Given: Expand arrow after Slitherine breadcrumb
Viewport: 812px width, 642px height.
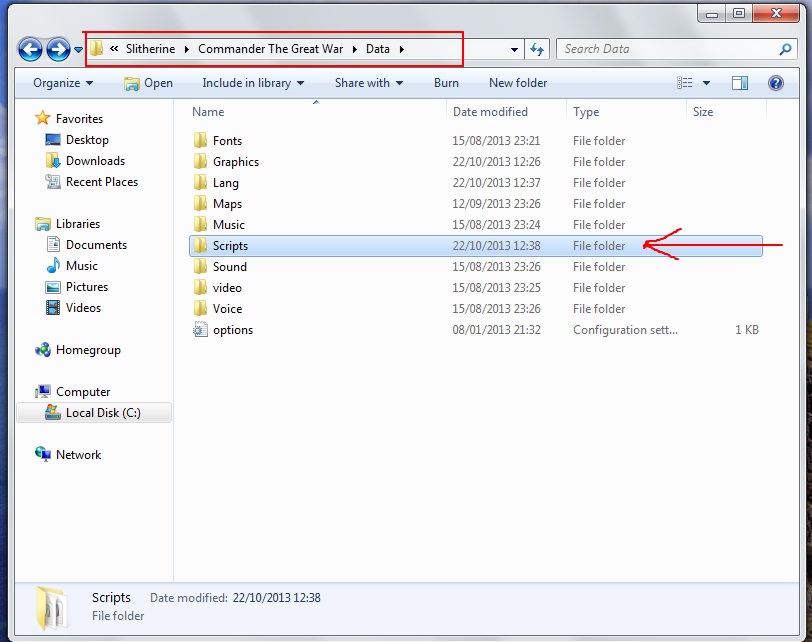Looking at the screenshot, I should [x=186, y=49].
